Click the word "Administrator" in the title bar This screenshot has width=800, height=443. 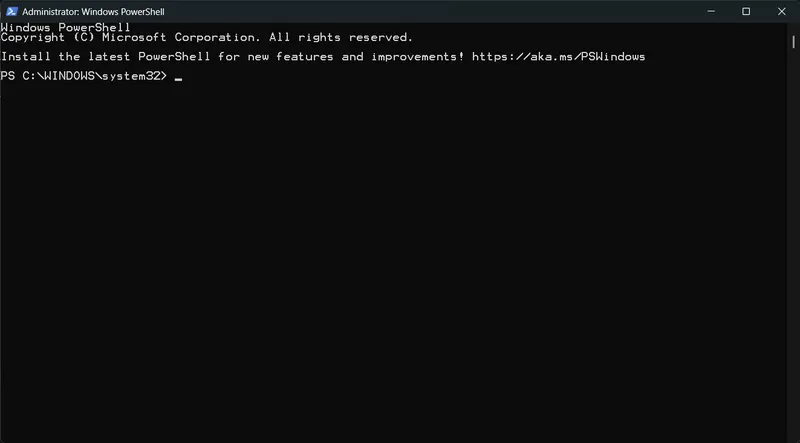[54, 11]
